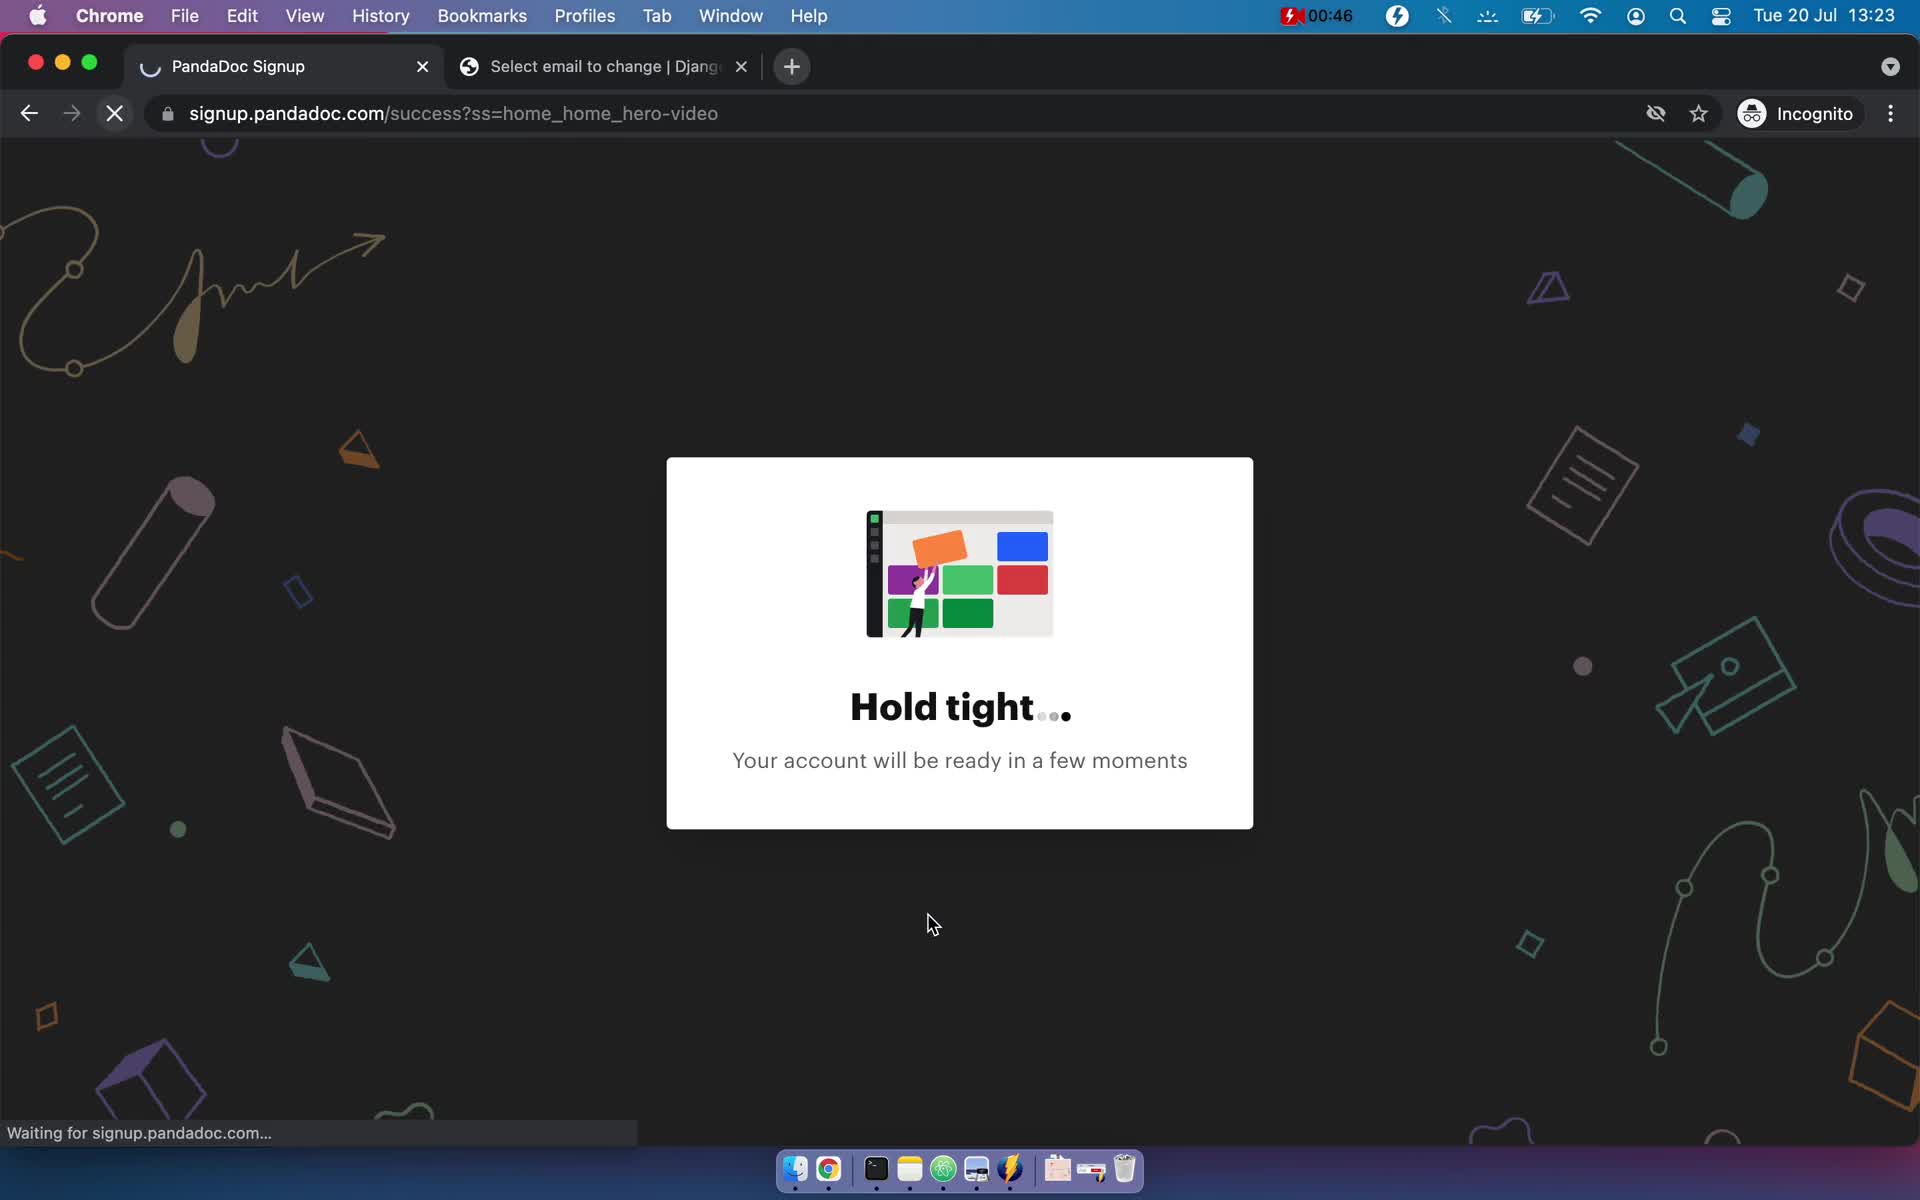Click the close tab X on PandaDoc tab
The height and width of the screenshot is (1200, 1920).
(423, 65)
